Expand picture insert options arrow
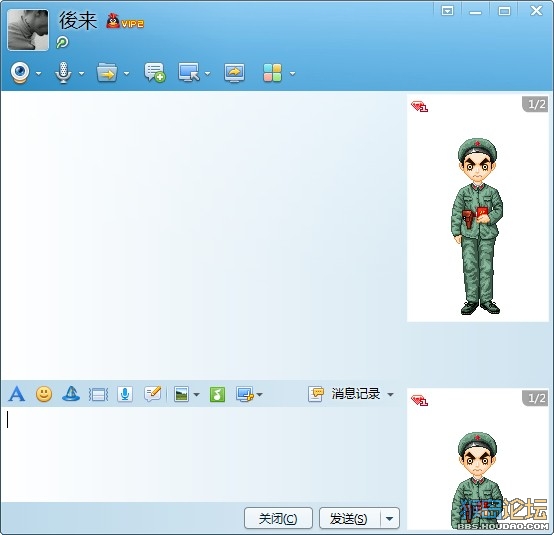 click(x=196, y=395)
